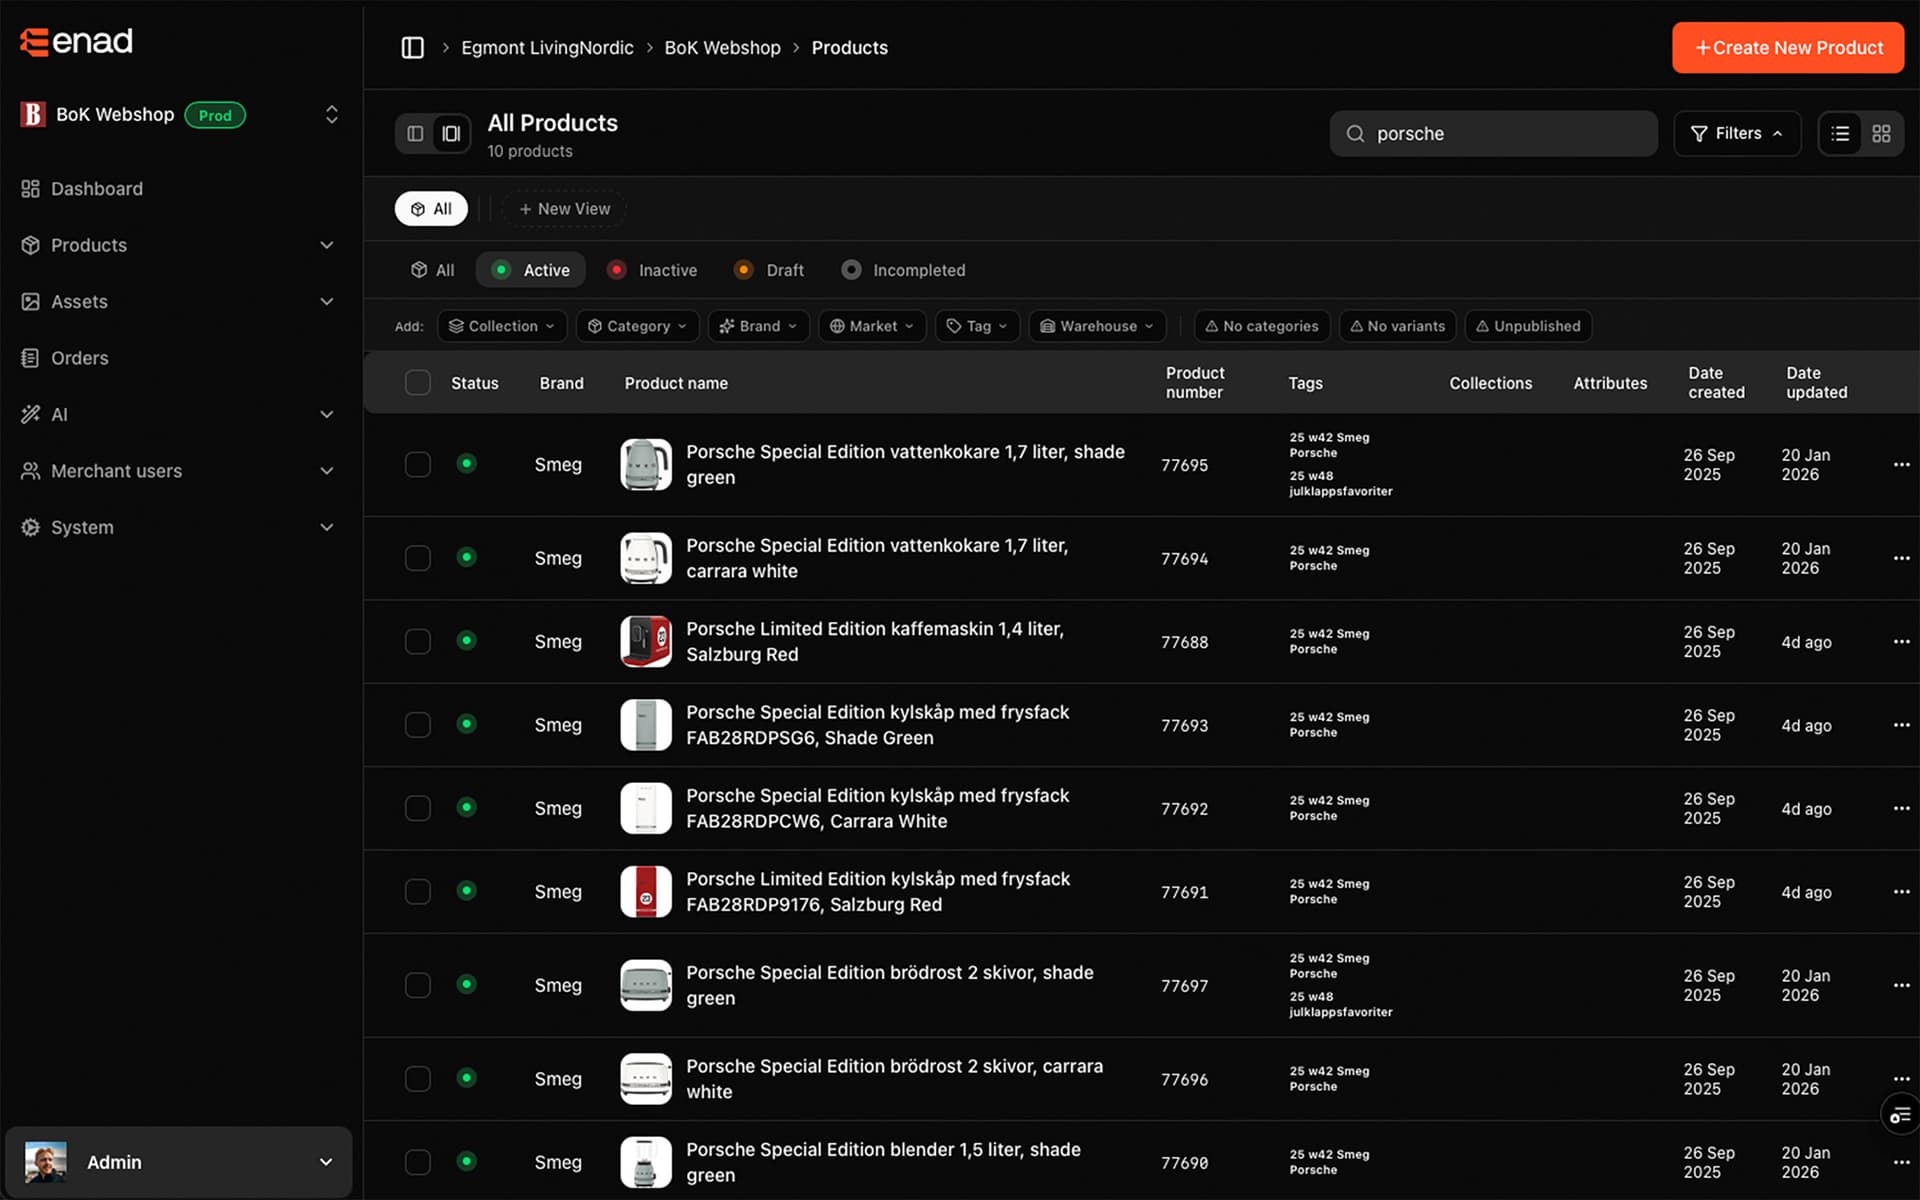Apply the No variants filter
Screen dimensions: 1920x1200
click(1397, 326)
